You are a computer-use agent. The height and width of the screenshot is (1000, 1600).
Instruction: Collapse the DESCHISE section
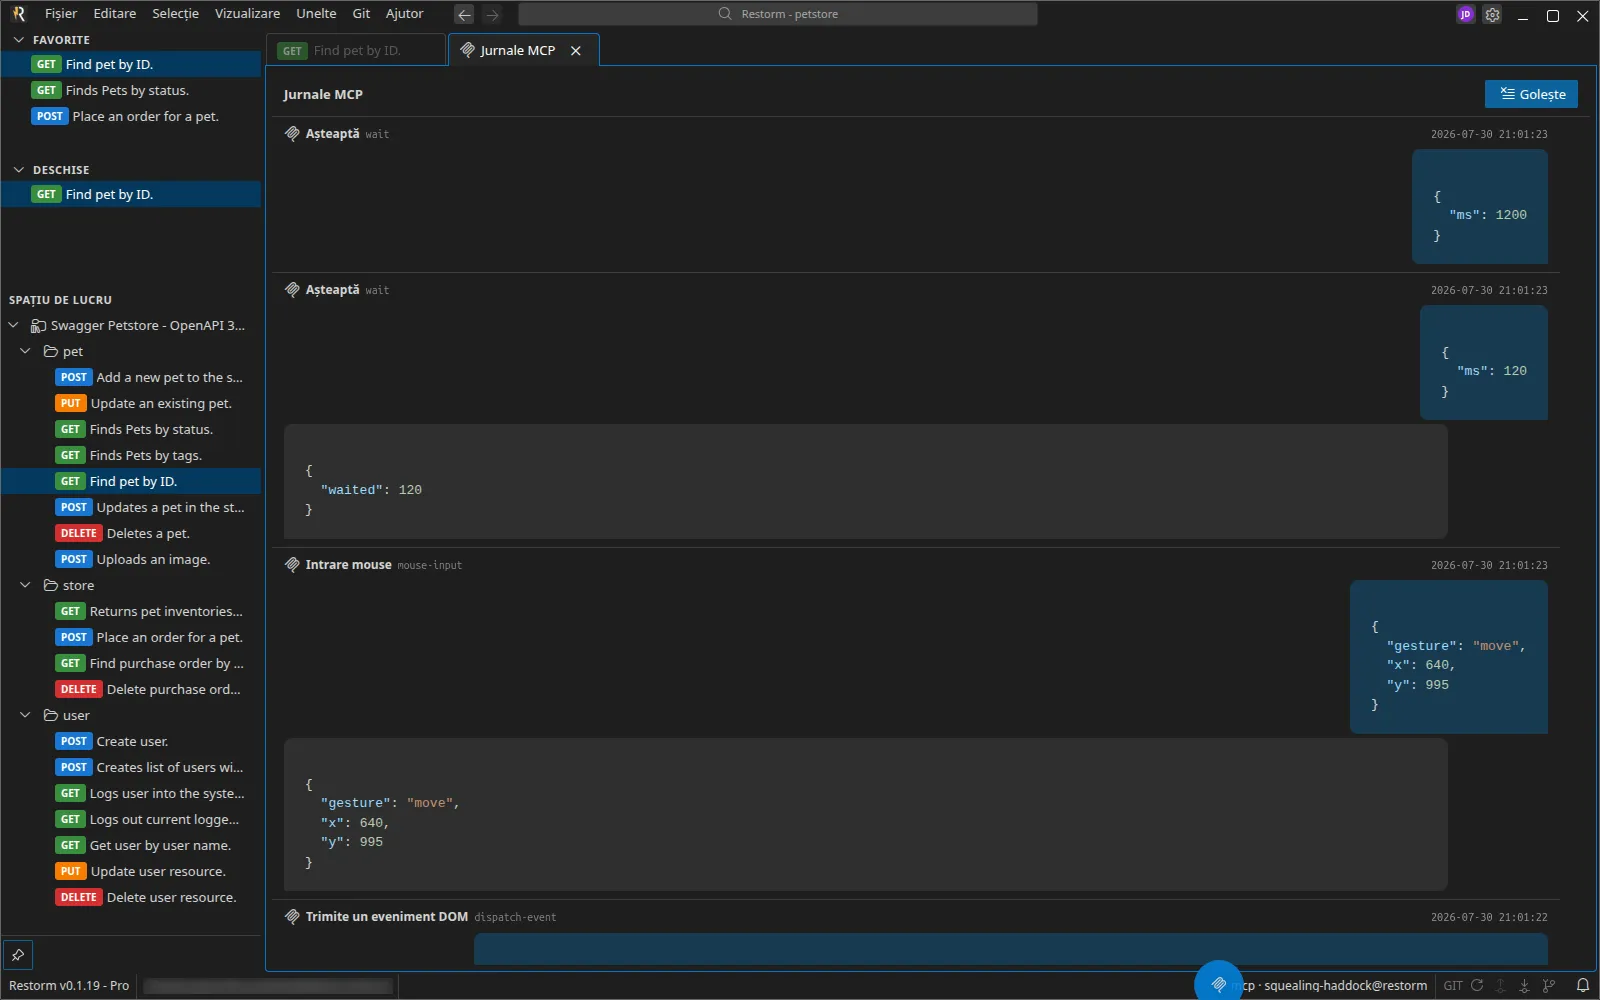click(x=18, y=170)
